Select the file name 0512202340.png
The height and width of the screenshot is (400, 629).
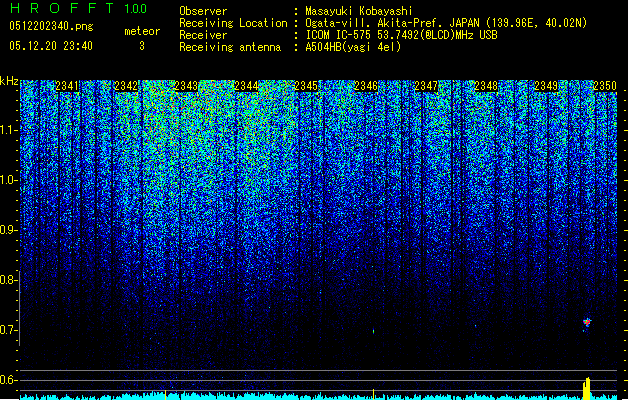tap(51, 26)
